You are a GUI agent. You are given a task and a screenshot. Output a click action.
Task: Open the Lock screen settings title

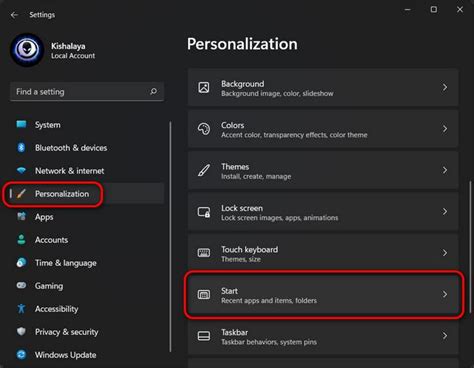pyautogui.click(x=242, y=208)
